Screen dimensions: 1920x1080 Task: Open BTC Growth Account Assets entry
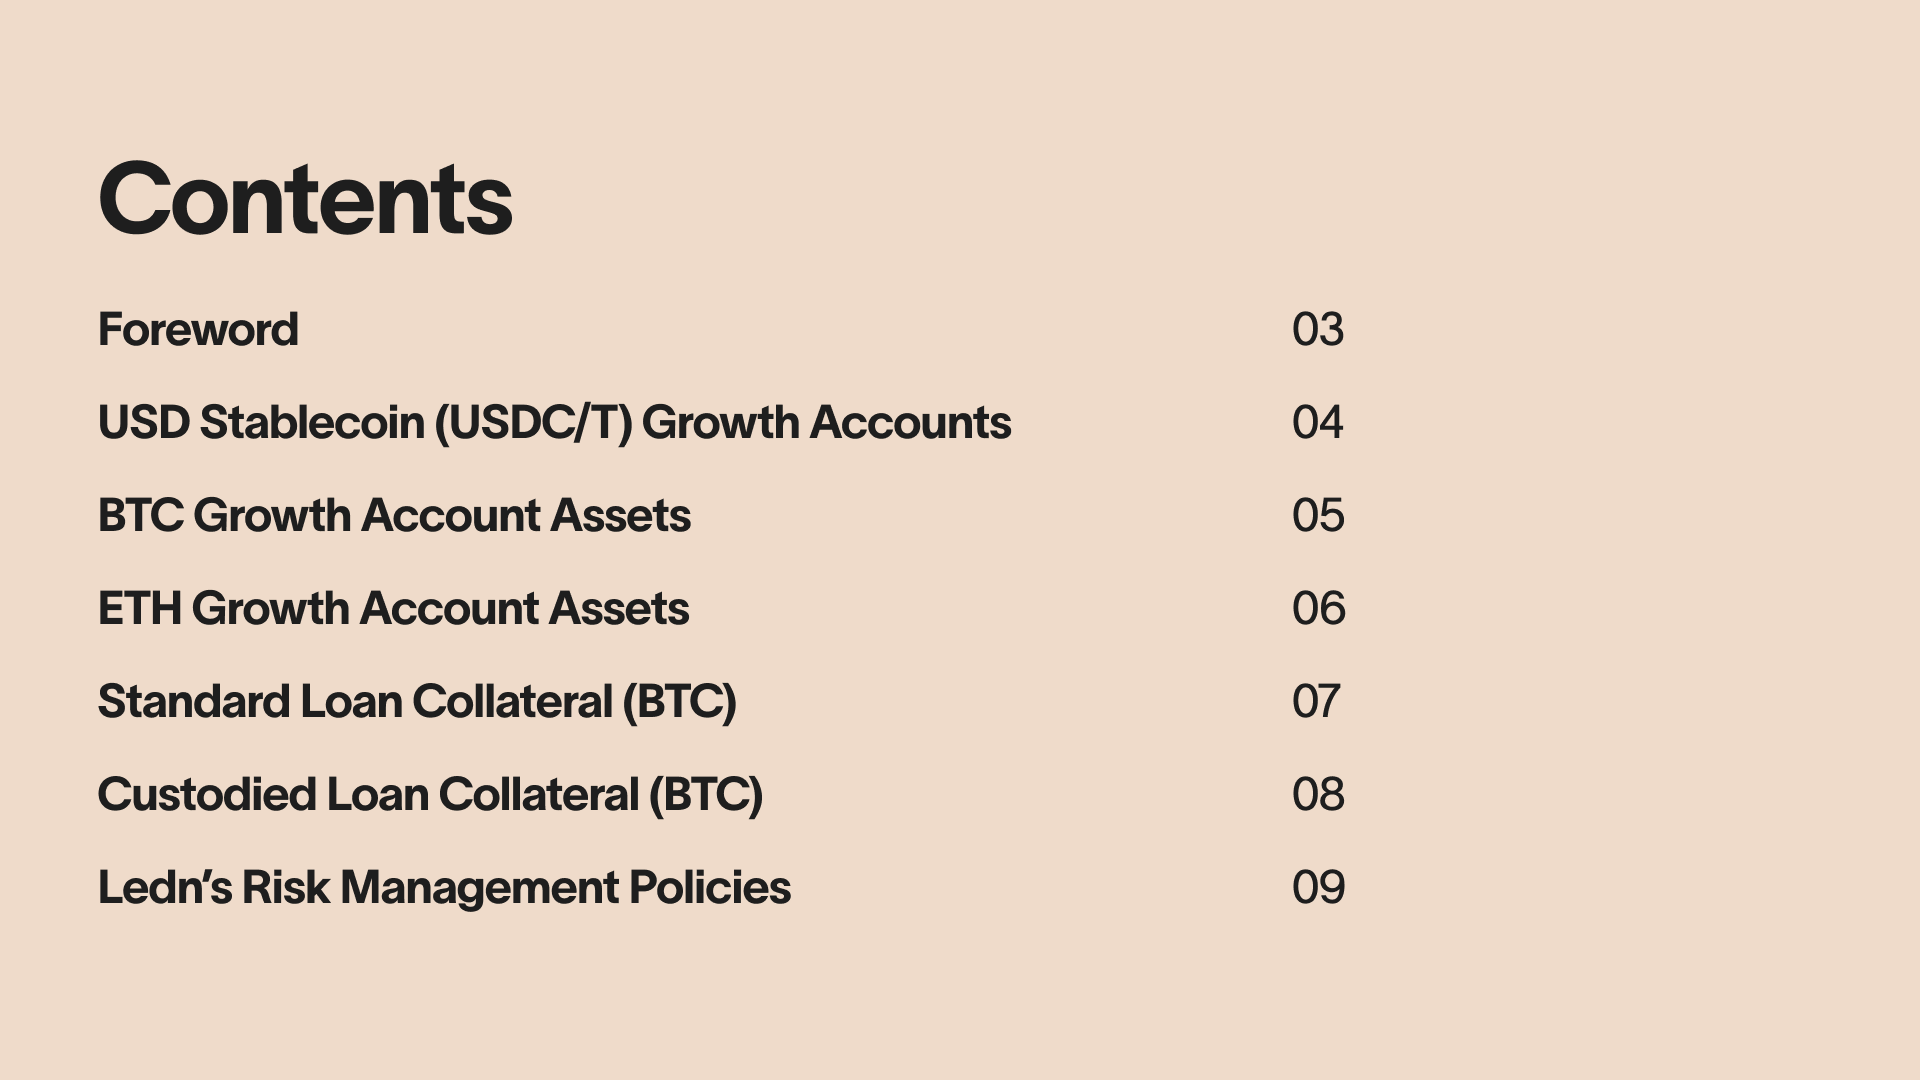[394, 515]
